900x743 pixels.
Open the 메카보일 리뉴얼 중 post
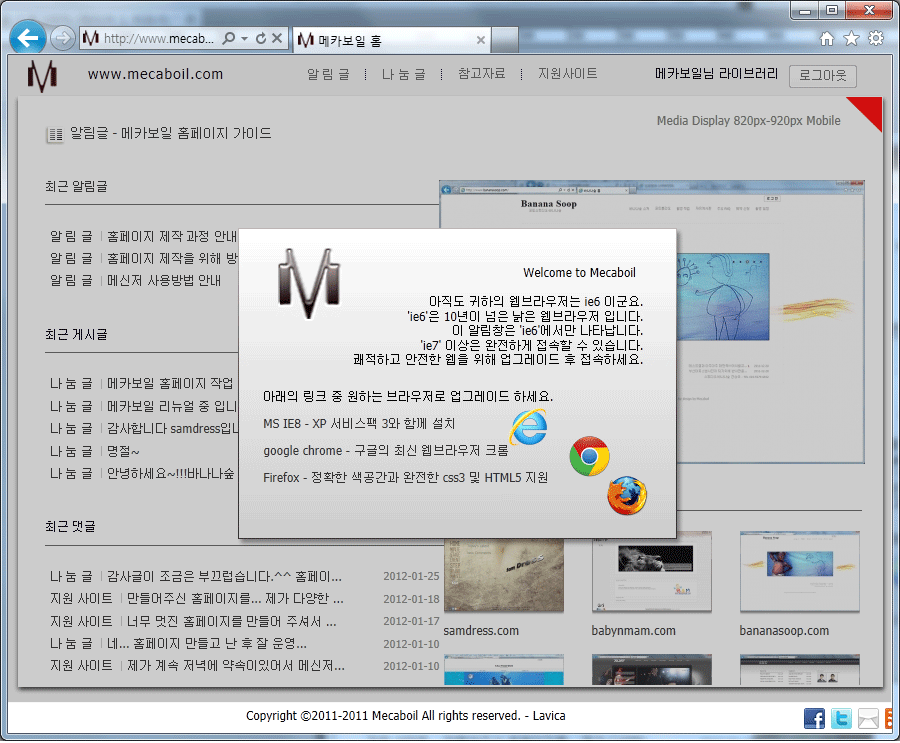tap(172, 407)
